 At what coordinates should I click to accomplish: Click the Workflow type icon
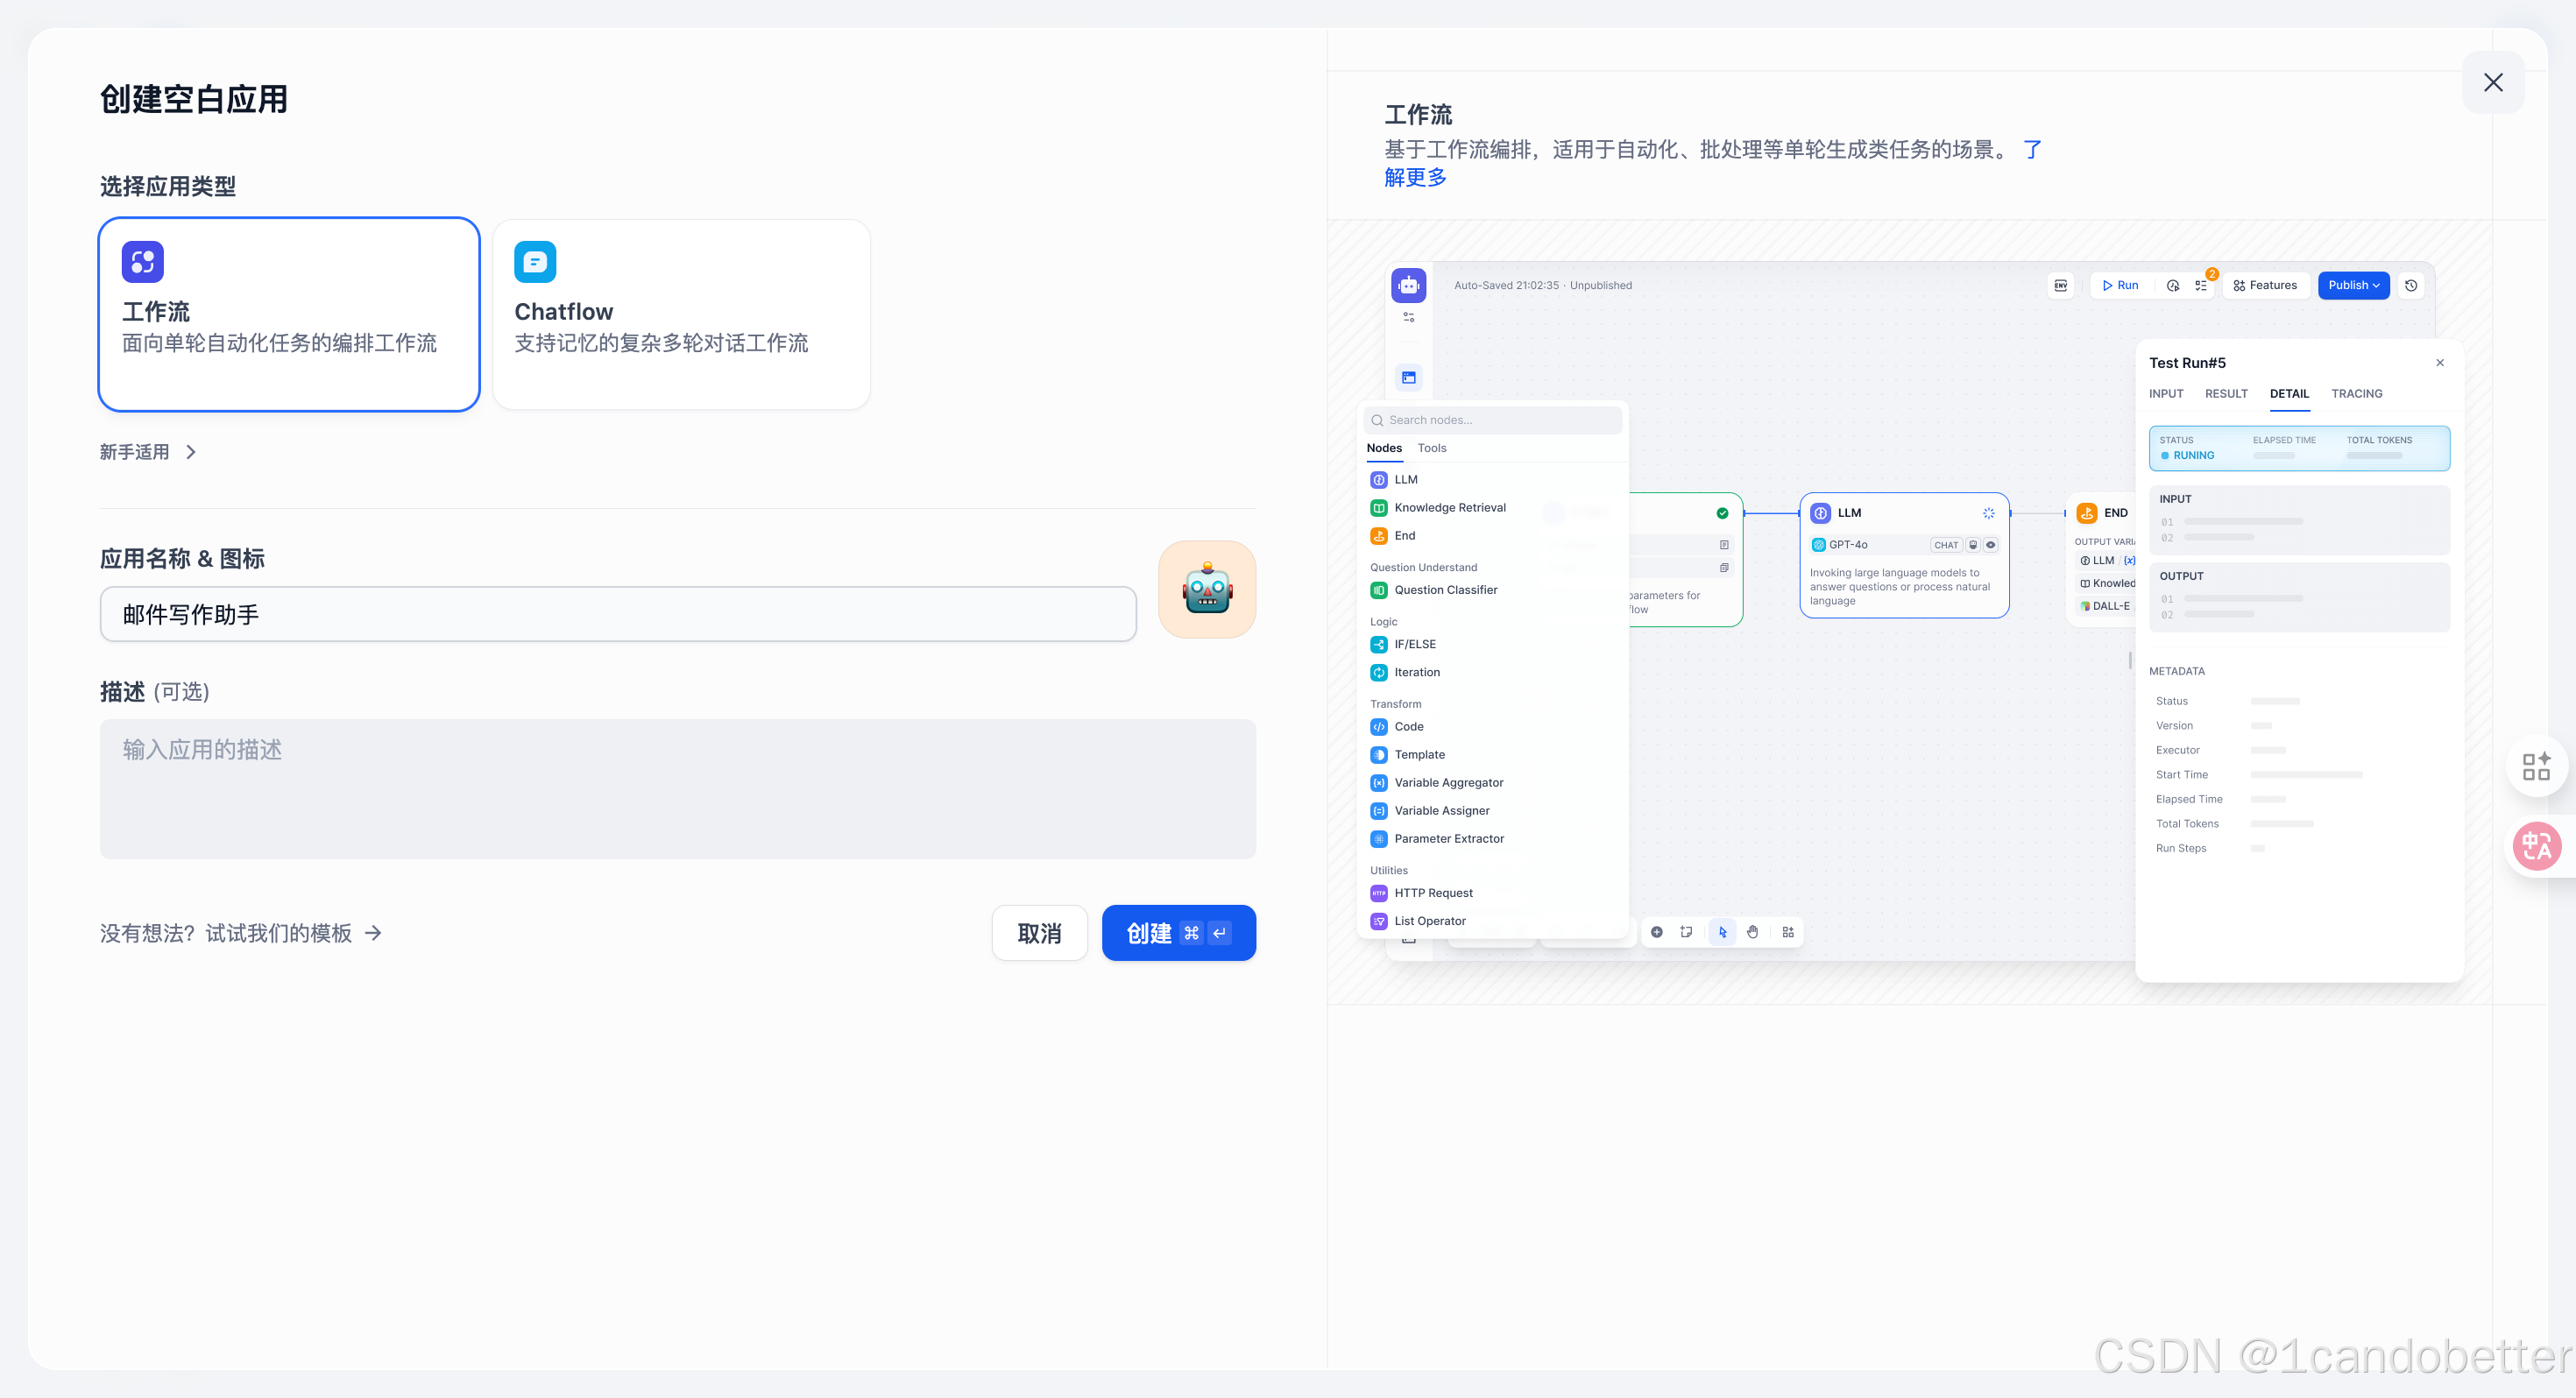[x=143, y=262]
